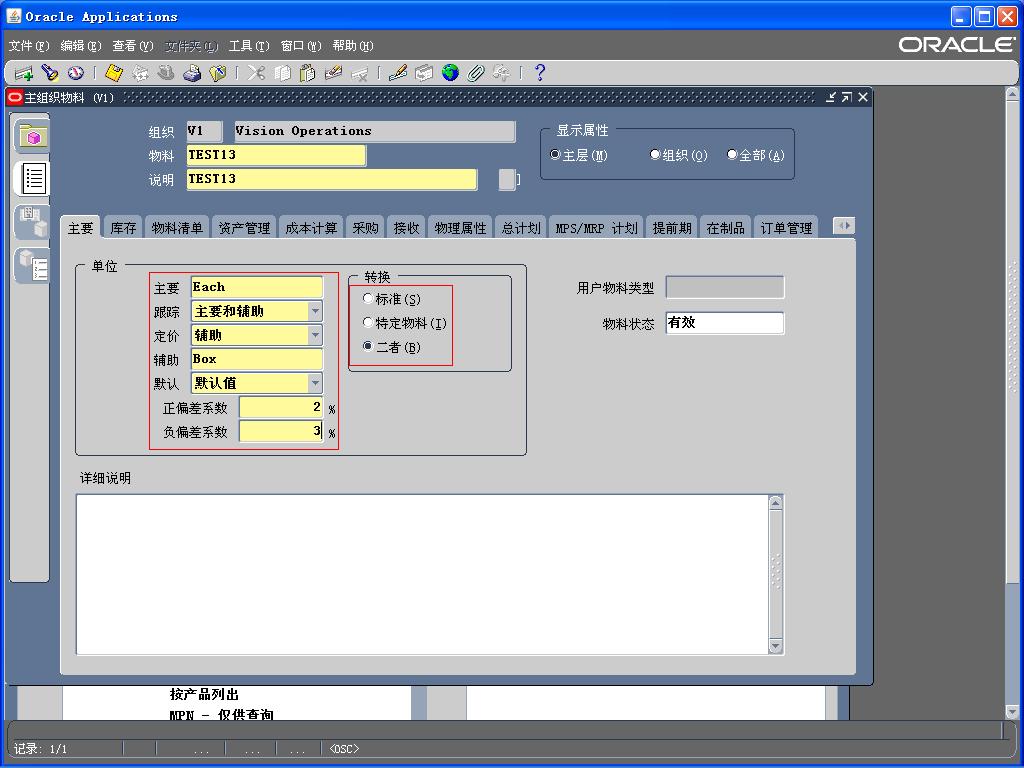Switch to the 成本计算 tab

311,228
